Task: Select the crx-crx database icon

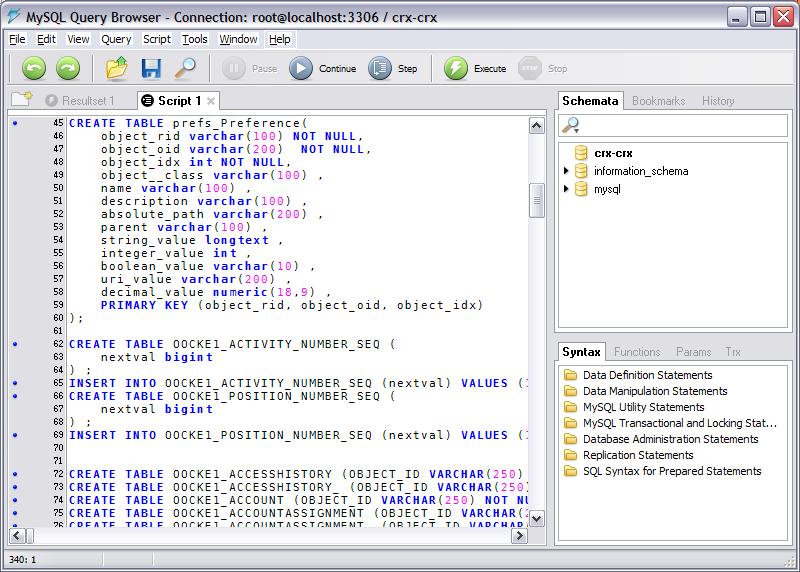Action: point(581,153)
